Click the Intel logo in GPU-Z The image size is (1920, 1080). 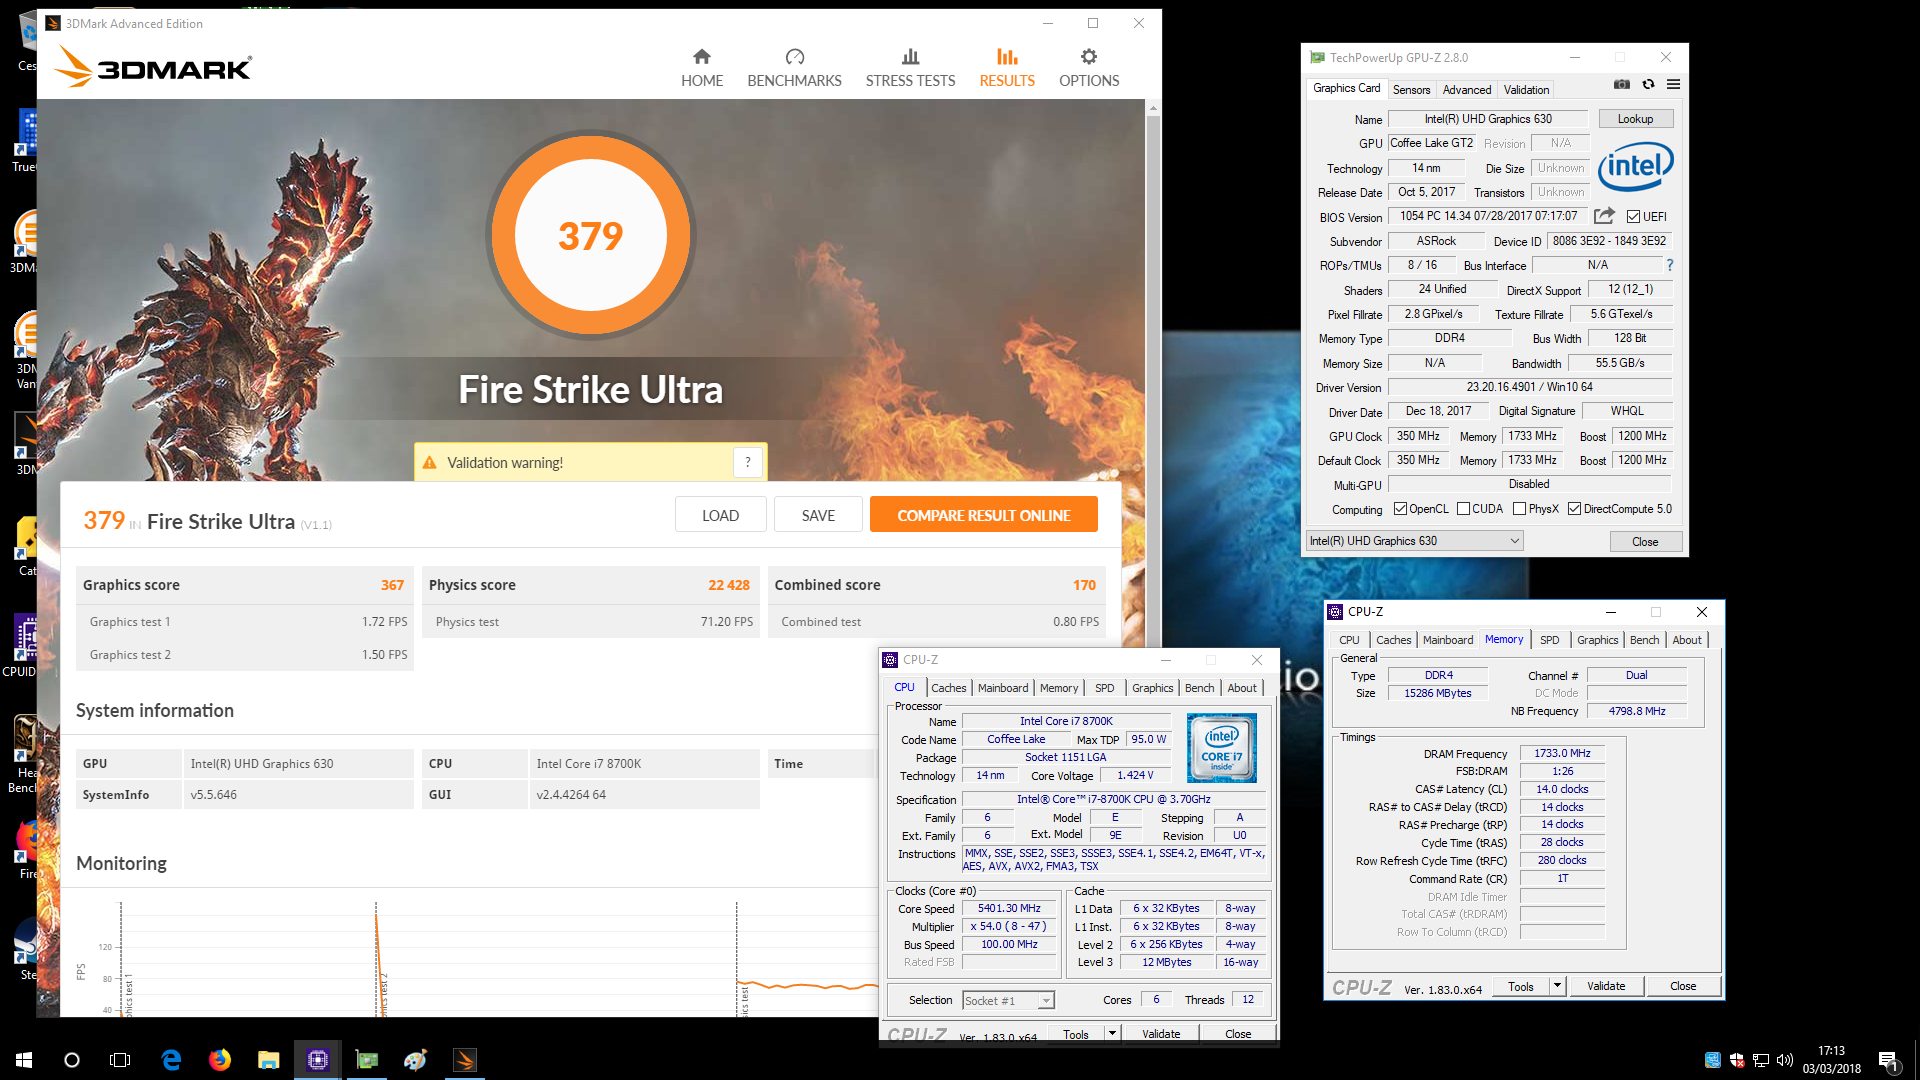coord(1635,166)
